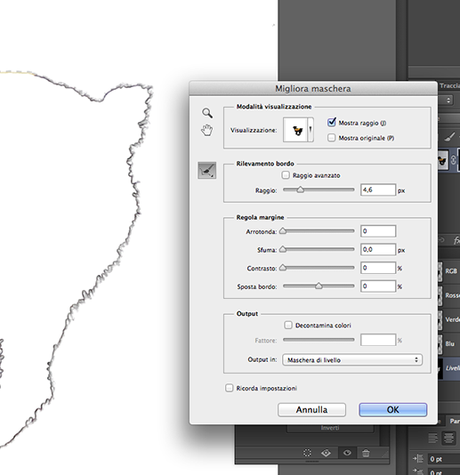The height and width of the screenshot is (475, 460).
Task: Select the RGB channel row
Action: (x=449, y=271)
